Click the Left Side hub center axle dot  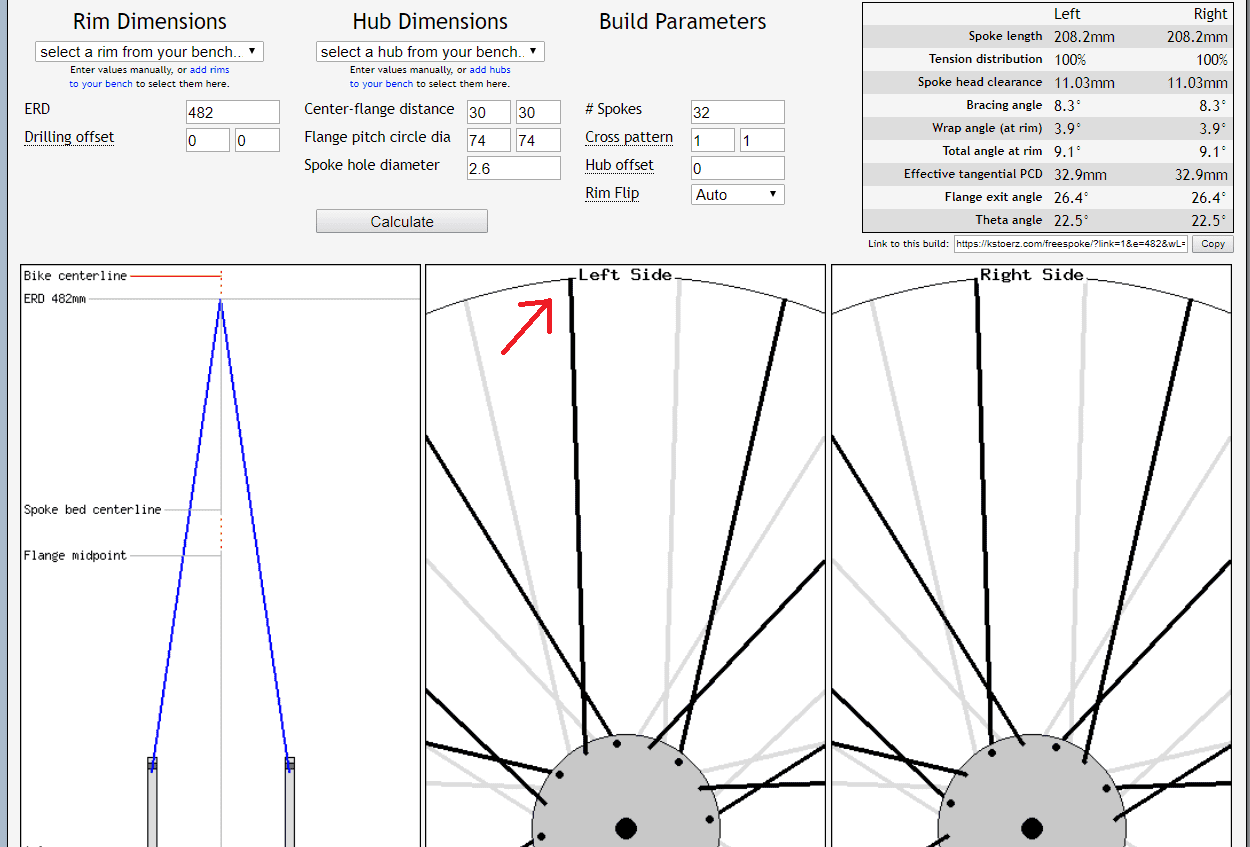coord(626,828)
